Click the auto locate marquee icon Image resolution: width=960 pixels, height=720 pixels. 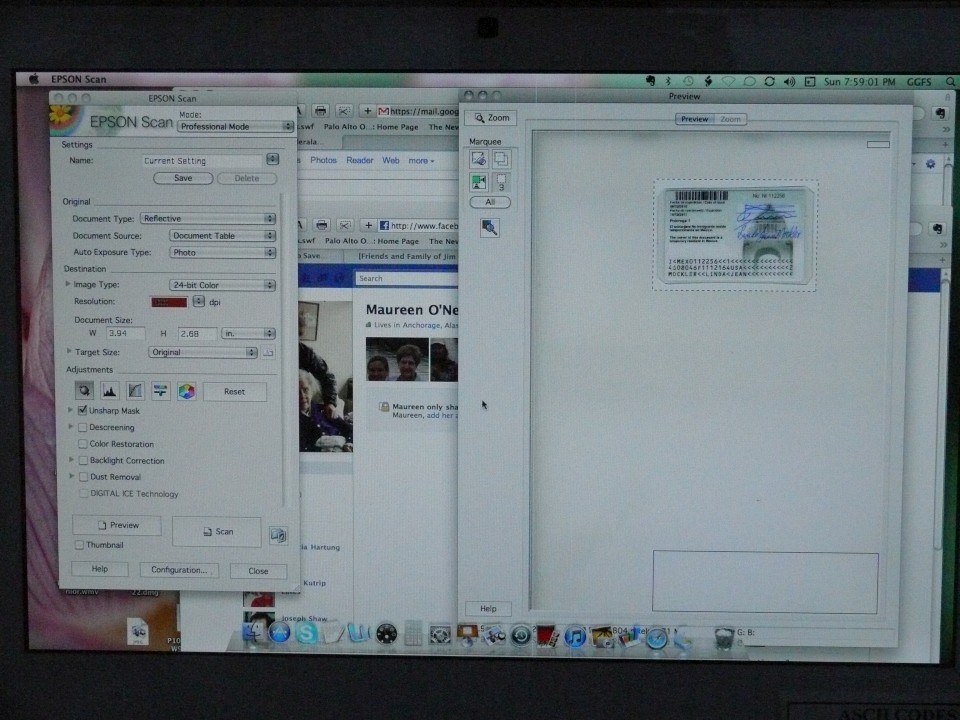tap(478, 159)
